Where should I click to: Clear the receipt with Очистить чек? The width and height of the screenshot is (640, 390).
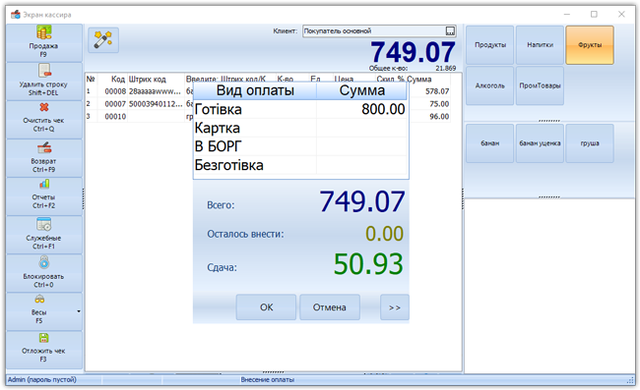44,119
